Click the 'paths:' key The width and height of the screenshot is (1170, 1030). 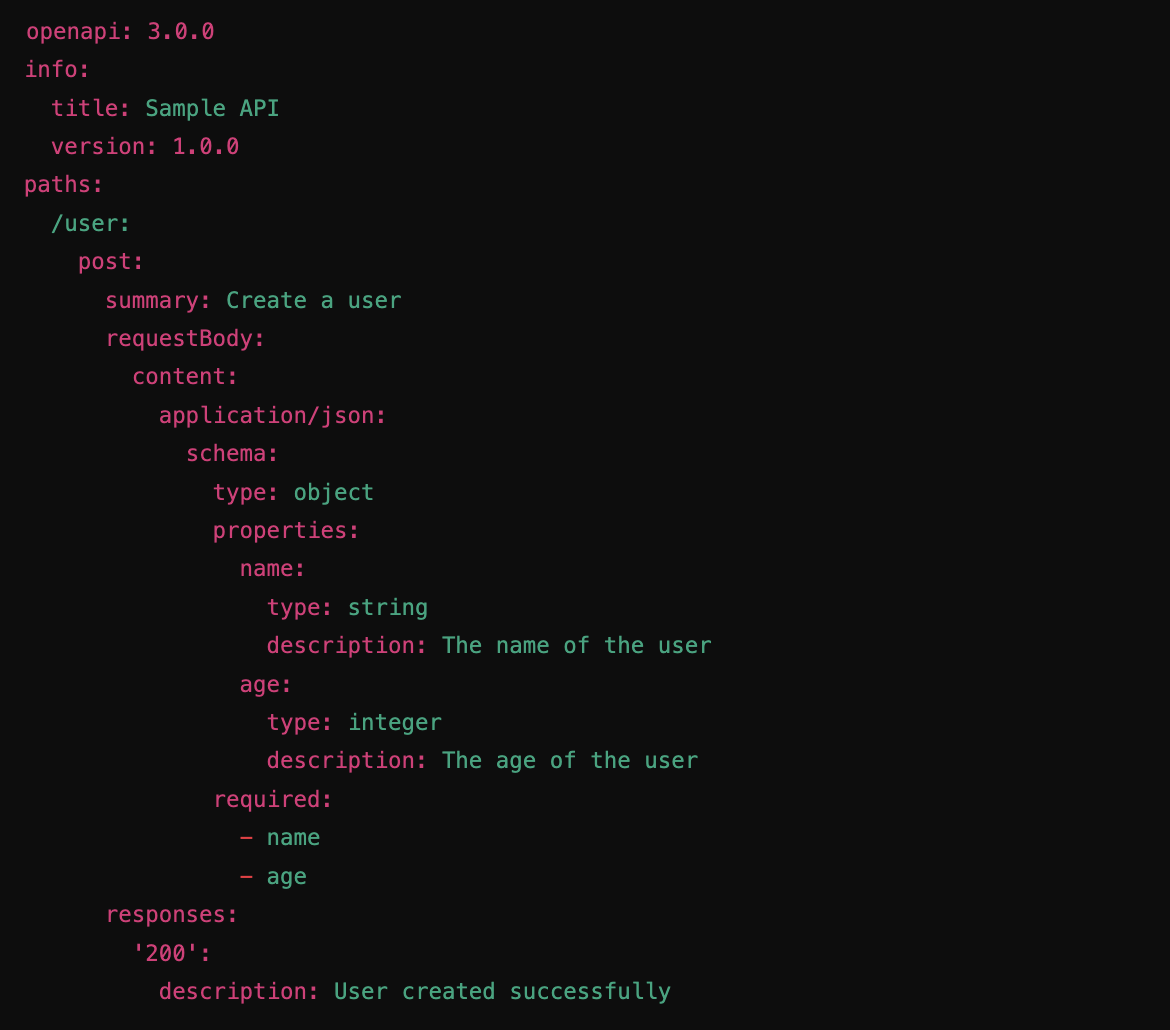pyautogui.click(x=63, y=185)
